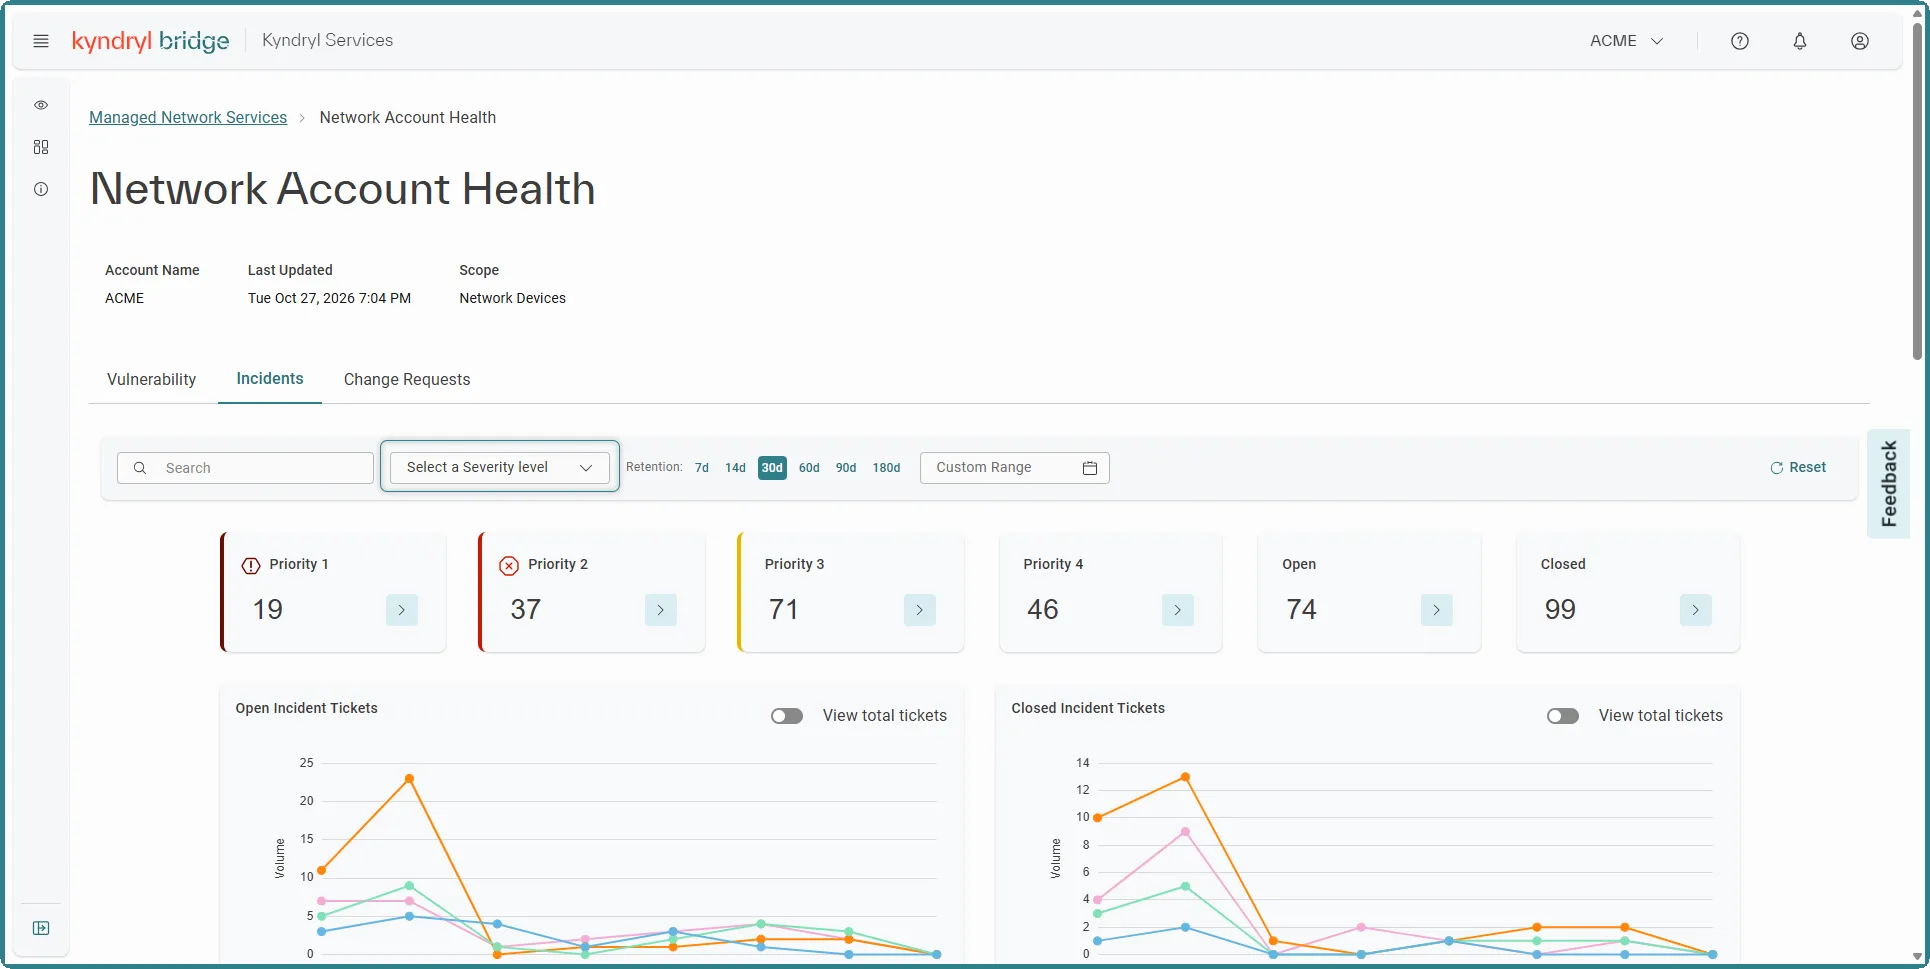Click the vertical page scrollbar
The image size is (1930, 969).
click(x=1917, y=190)
